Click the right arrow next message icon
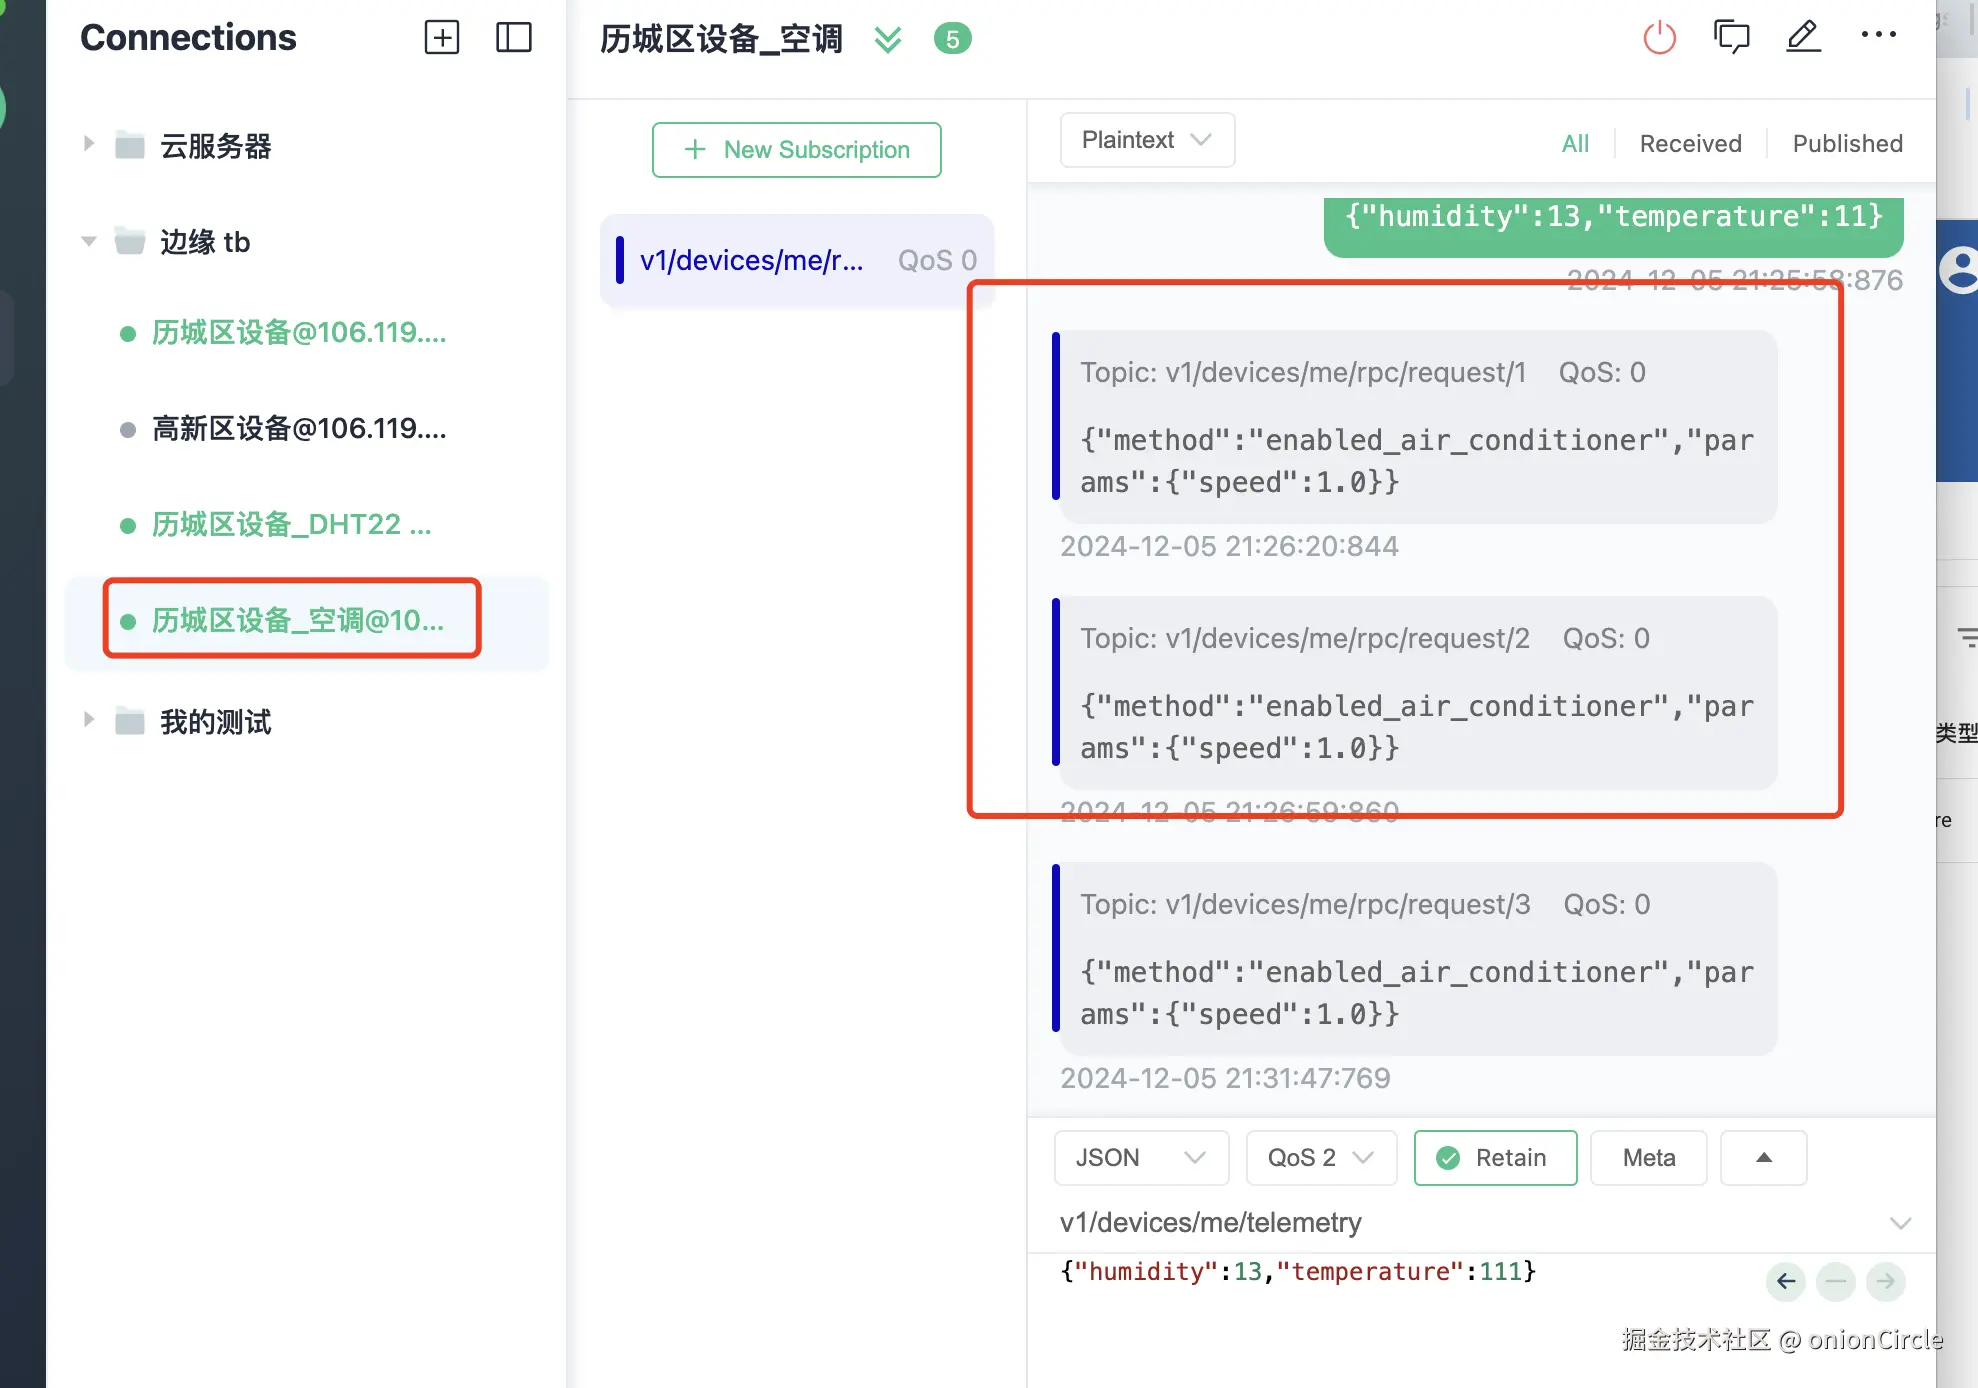 tap(1885, 1281)
